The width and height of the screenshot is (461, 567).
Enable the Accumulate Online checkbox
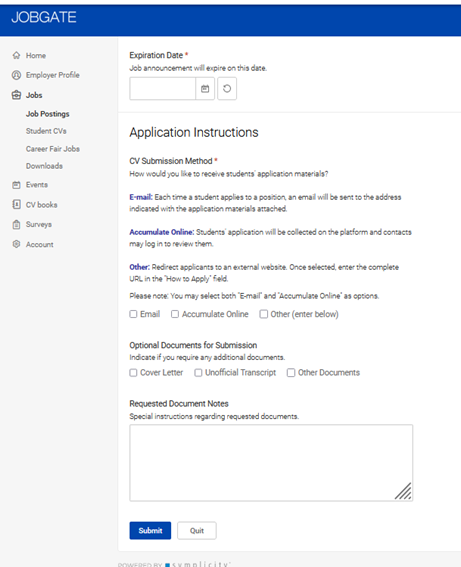[175, 314]
